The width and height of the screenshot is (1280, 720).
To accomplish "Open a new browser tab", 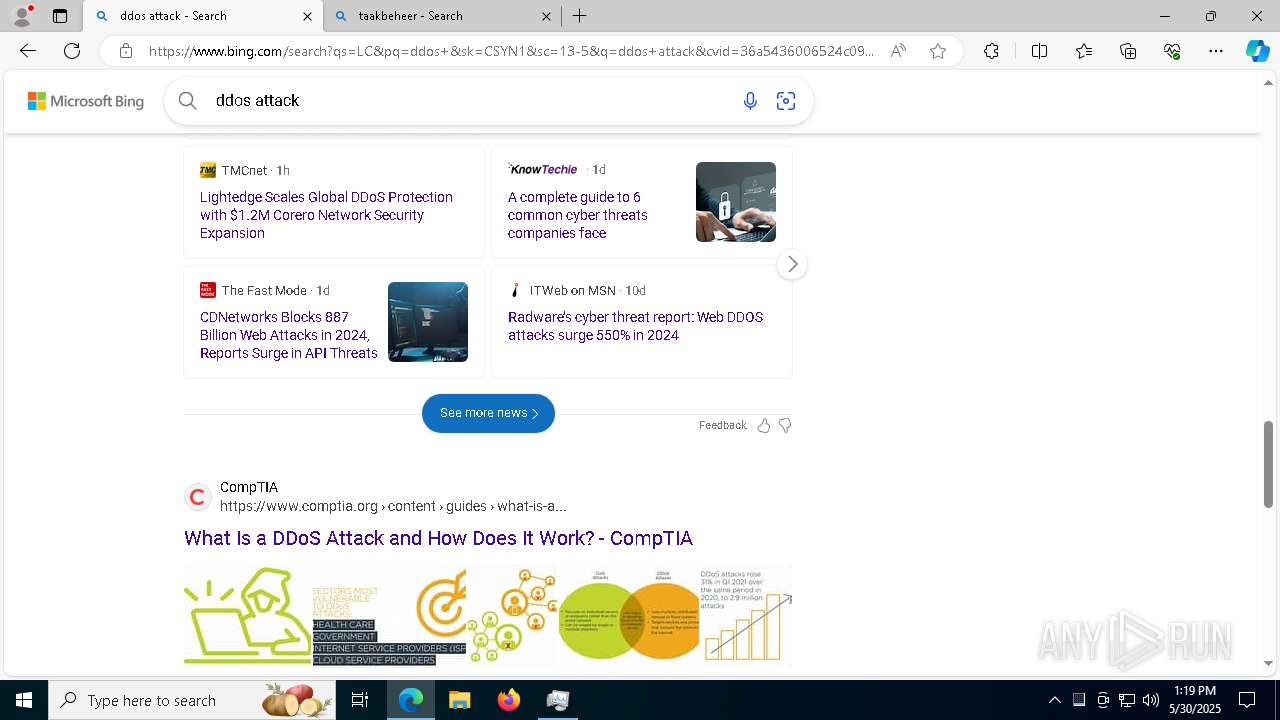I will 580,16.
